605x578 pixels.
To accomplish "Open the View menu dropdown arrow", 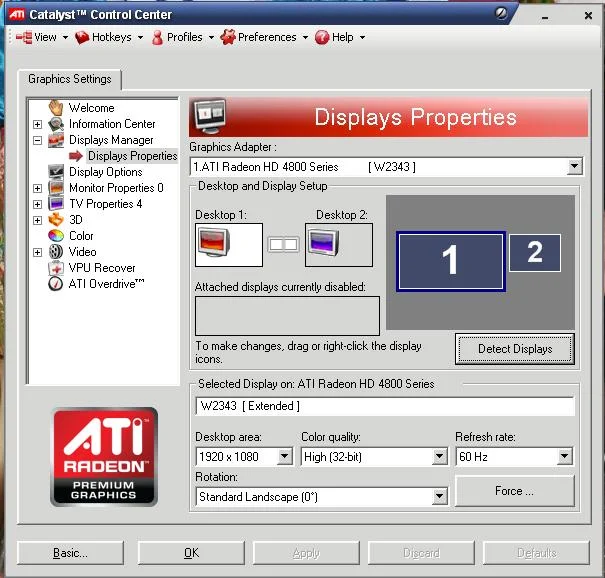I will [x=65, y=37].
